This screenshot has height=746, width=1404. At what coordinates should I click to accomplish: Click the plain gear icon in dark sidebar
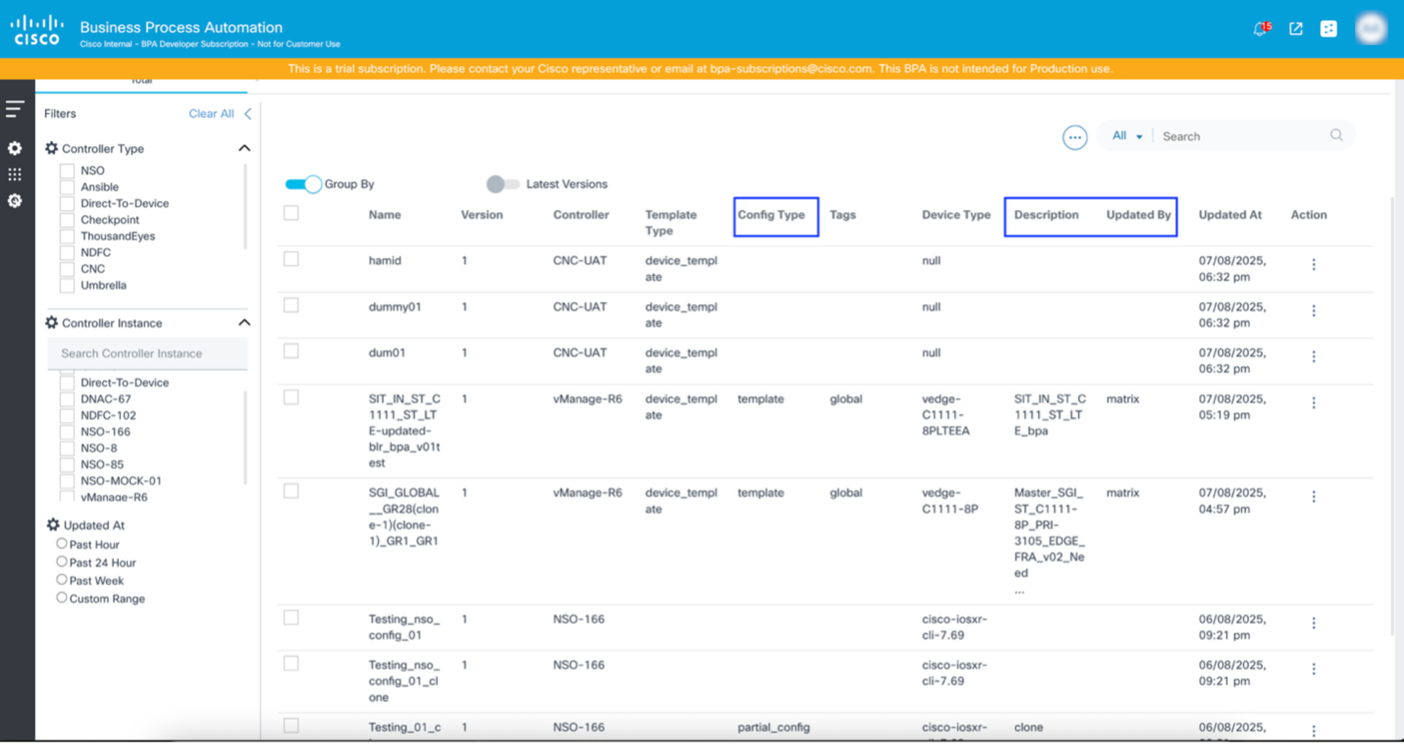point(15,148)
